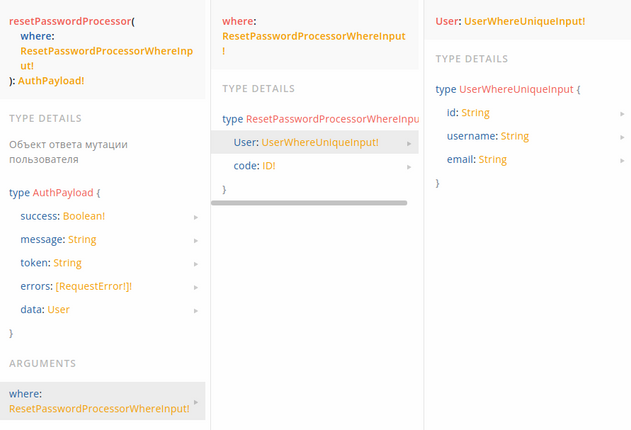Click the arrow beside username: String
Viewport: 631px width, 430px height.
(x=622, y=137)
